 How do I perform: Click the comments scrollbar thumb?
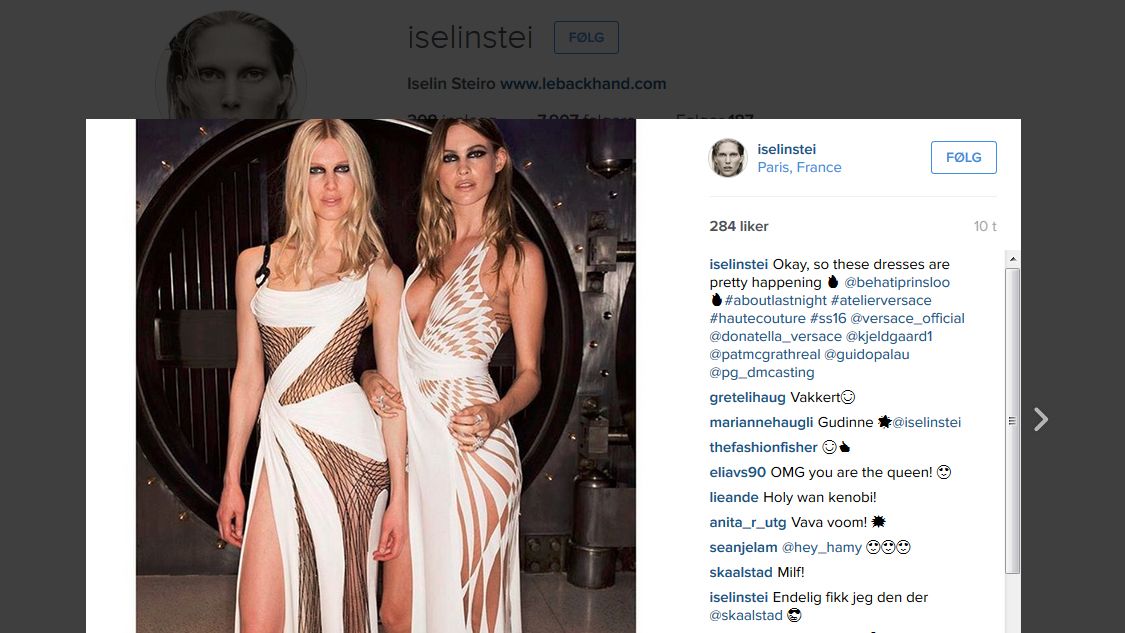click(1012, 421)
